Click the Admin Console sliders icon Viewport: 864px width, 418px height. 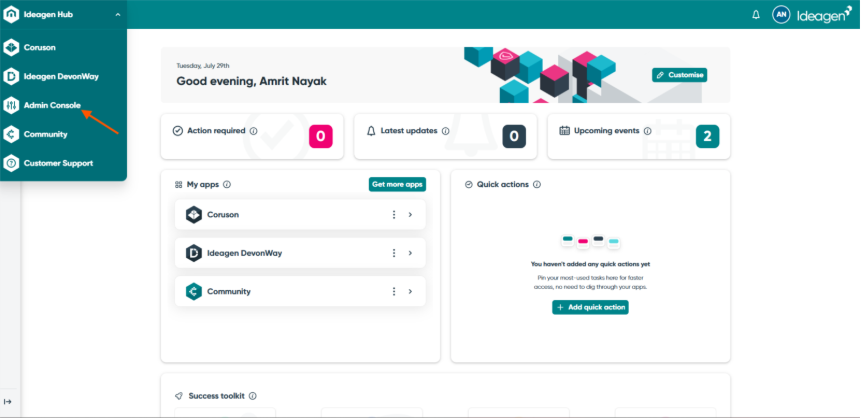tap(11, 106)
